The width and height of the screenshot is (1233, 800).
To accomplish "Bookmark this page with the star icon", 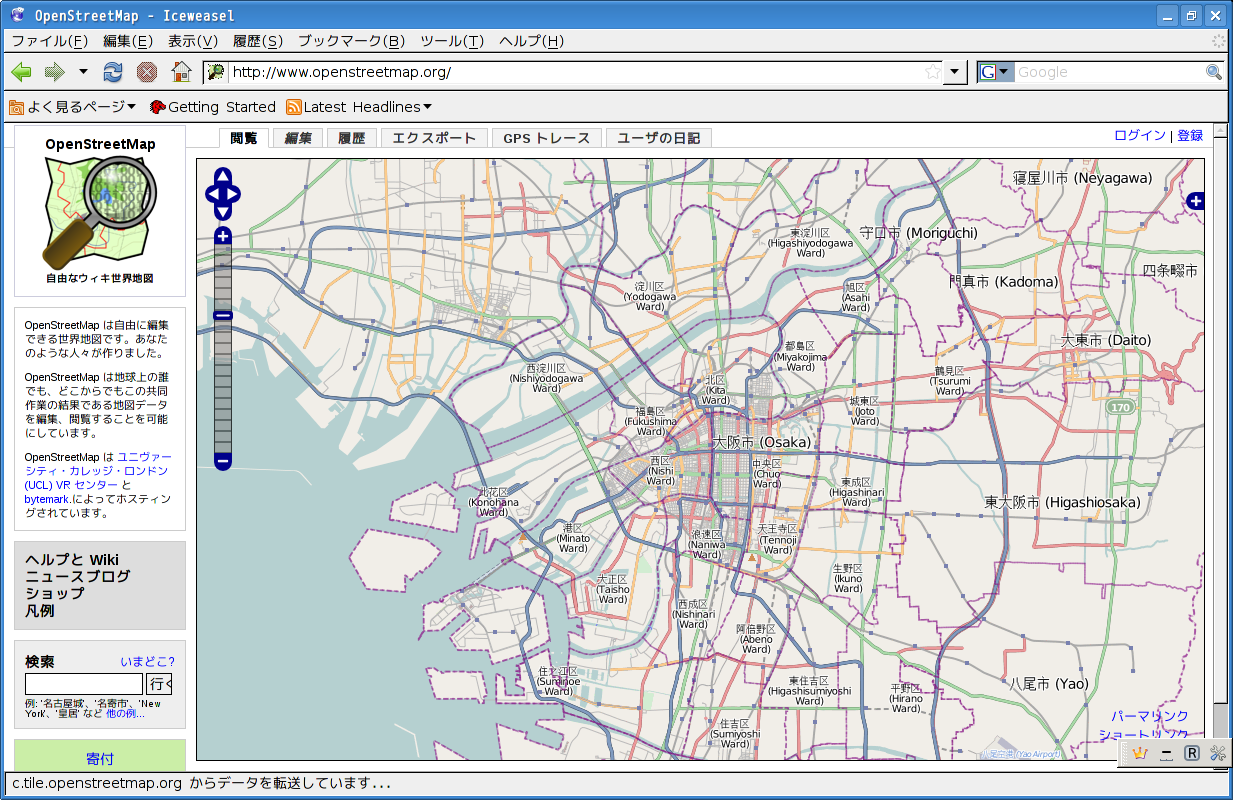I will (933, 72).
